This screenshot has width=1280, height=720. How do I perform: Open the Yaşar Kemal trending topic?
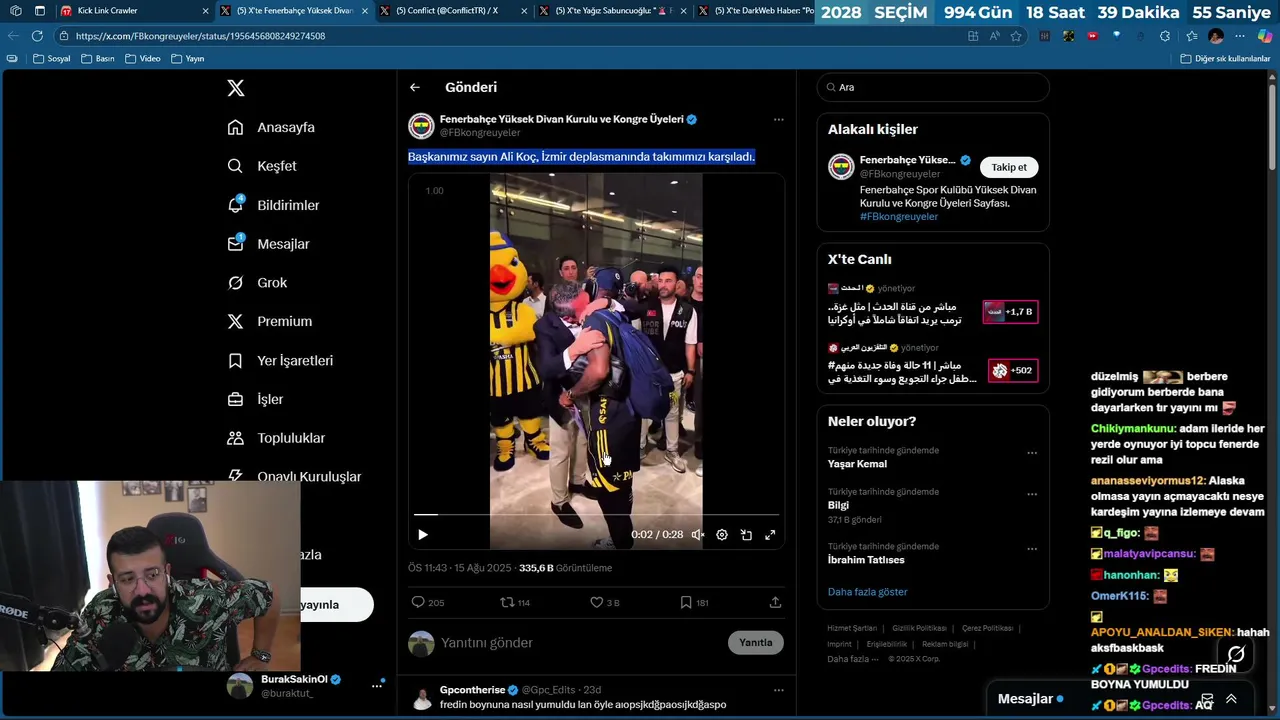(x=857, y=464)
